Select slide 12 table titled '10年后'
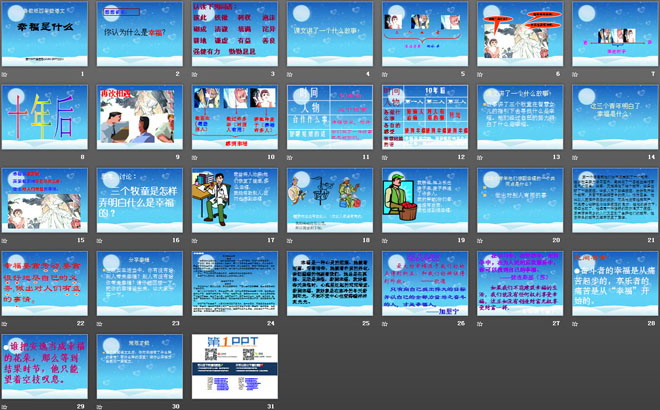 pyautogui.click(x=425, y=117)
